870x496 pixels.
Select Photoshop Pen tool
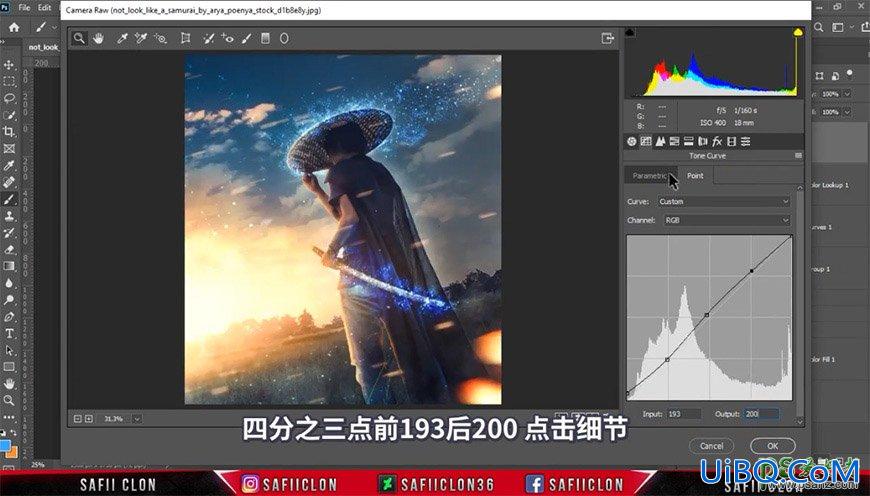[x=9, y=317]
